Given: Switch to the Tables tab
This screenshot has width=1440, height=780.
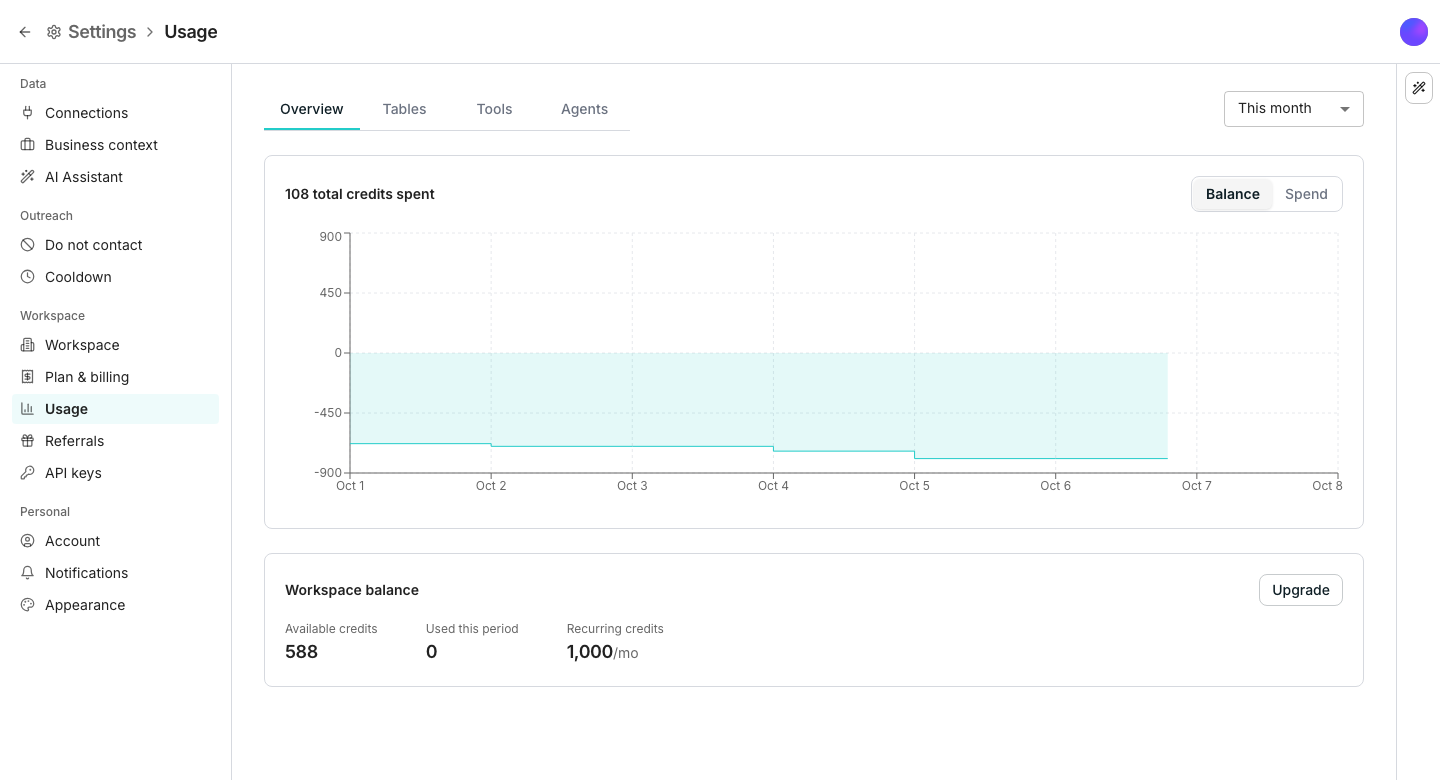Looking at the screenshot, I should (x=404, y=109).
